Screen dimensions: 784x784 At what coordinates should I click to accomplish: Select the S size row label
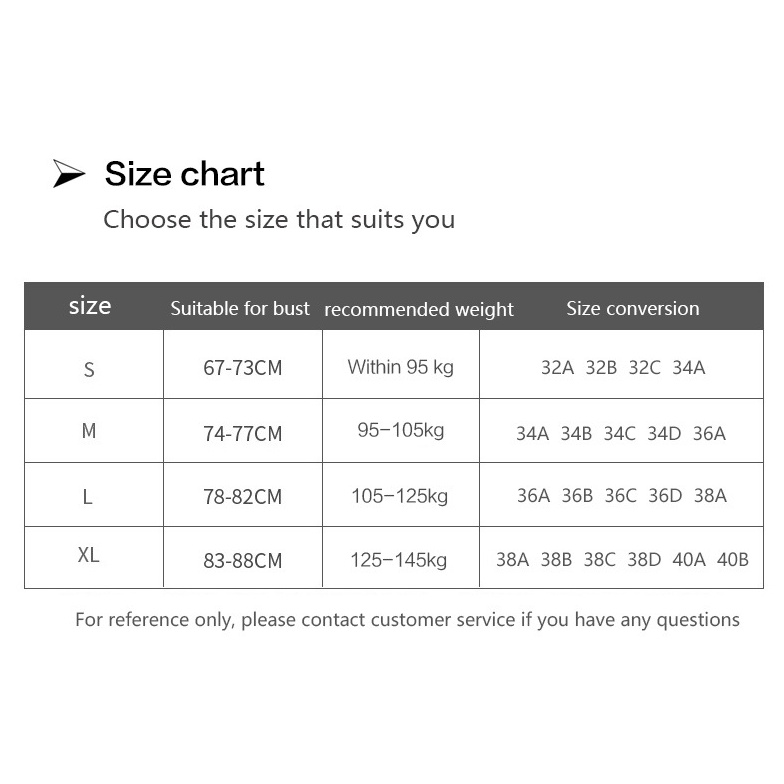[89, 369]
